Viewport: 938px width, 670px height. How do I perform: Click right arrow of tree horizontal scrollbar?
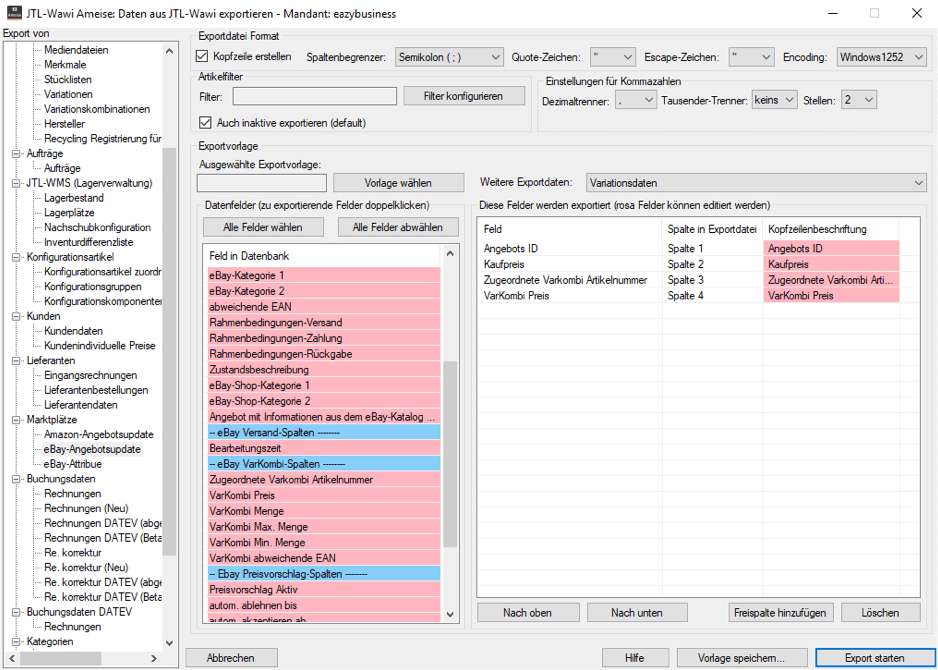click(154, 658)
